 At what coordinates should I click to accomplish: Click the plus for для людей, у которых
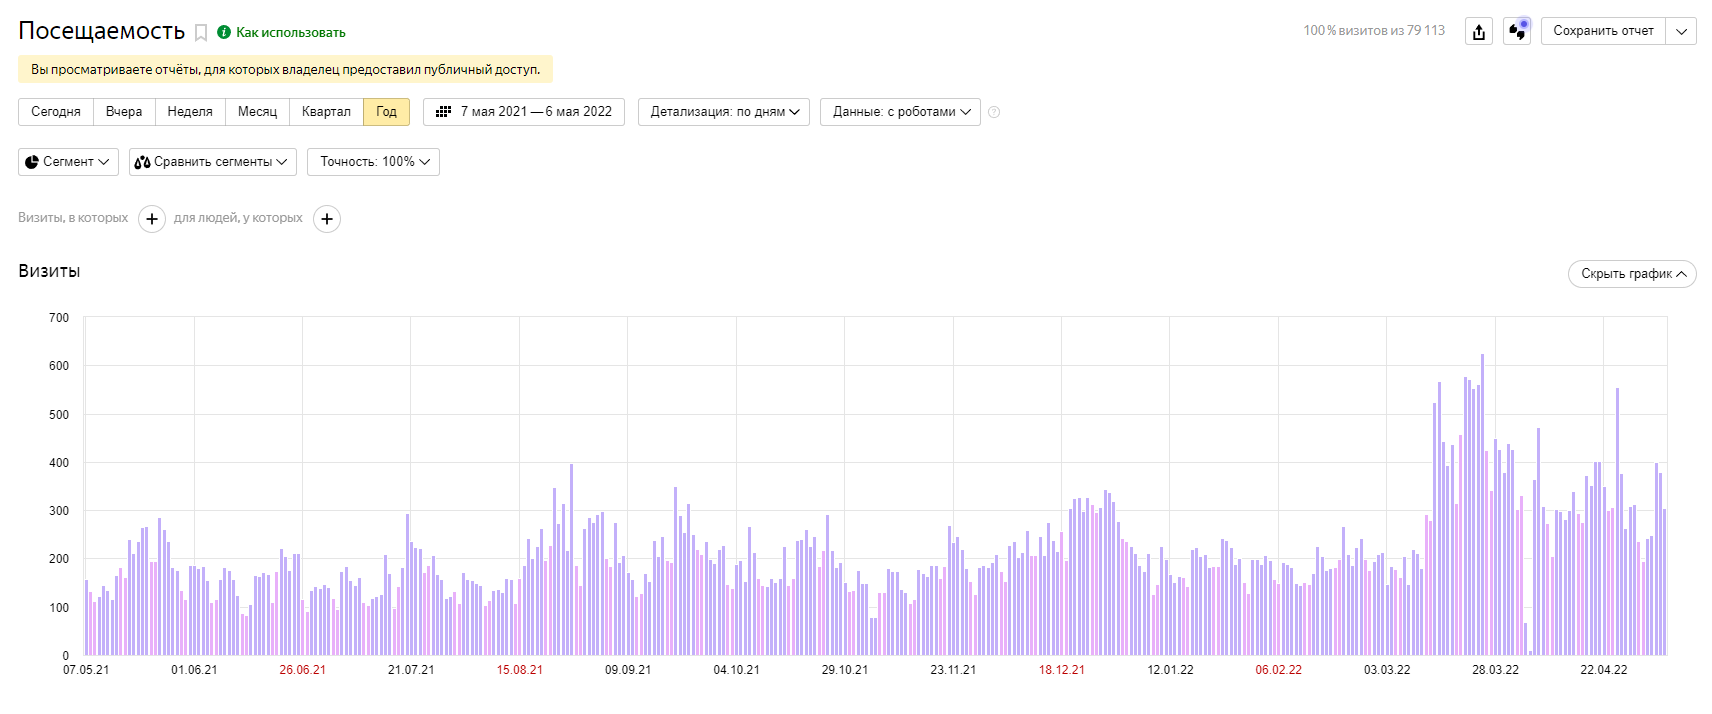point(327,219)
